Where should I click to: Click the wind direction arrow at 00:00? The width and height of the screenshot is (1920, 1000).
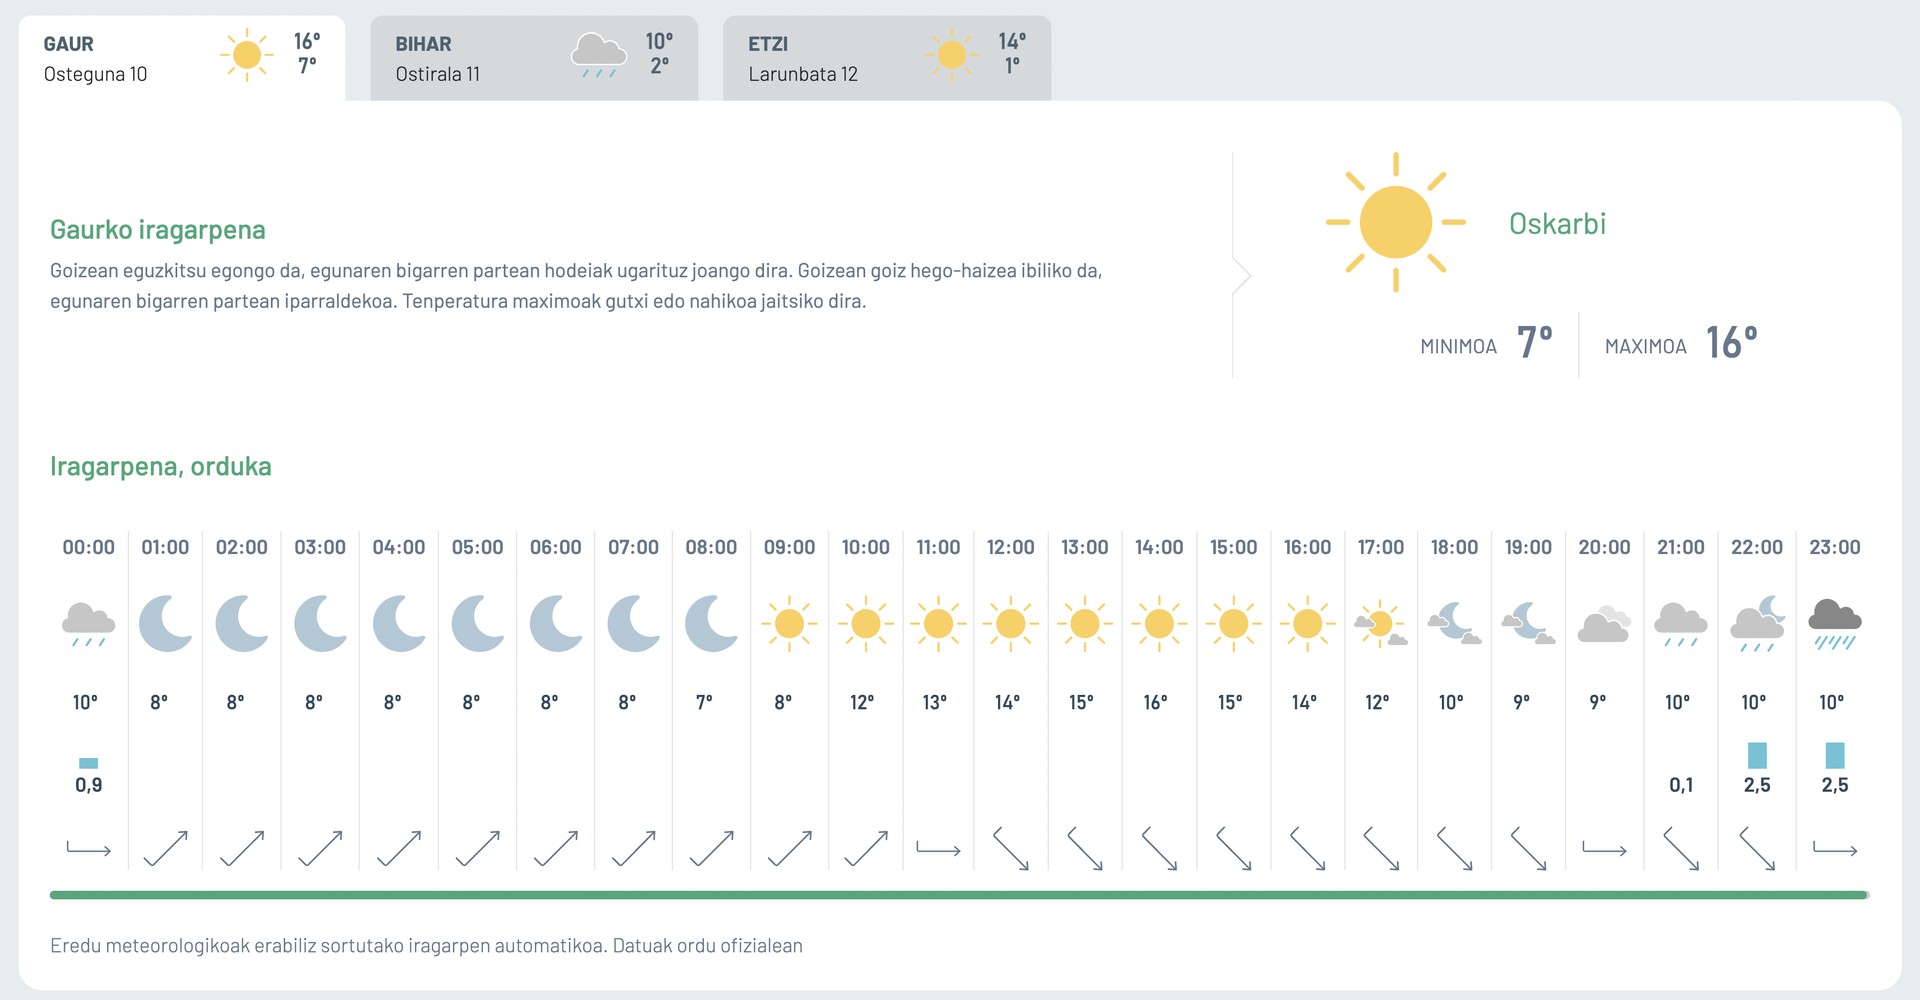click(x=88, y=849)
